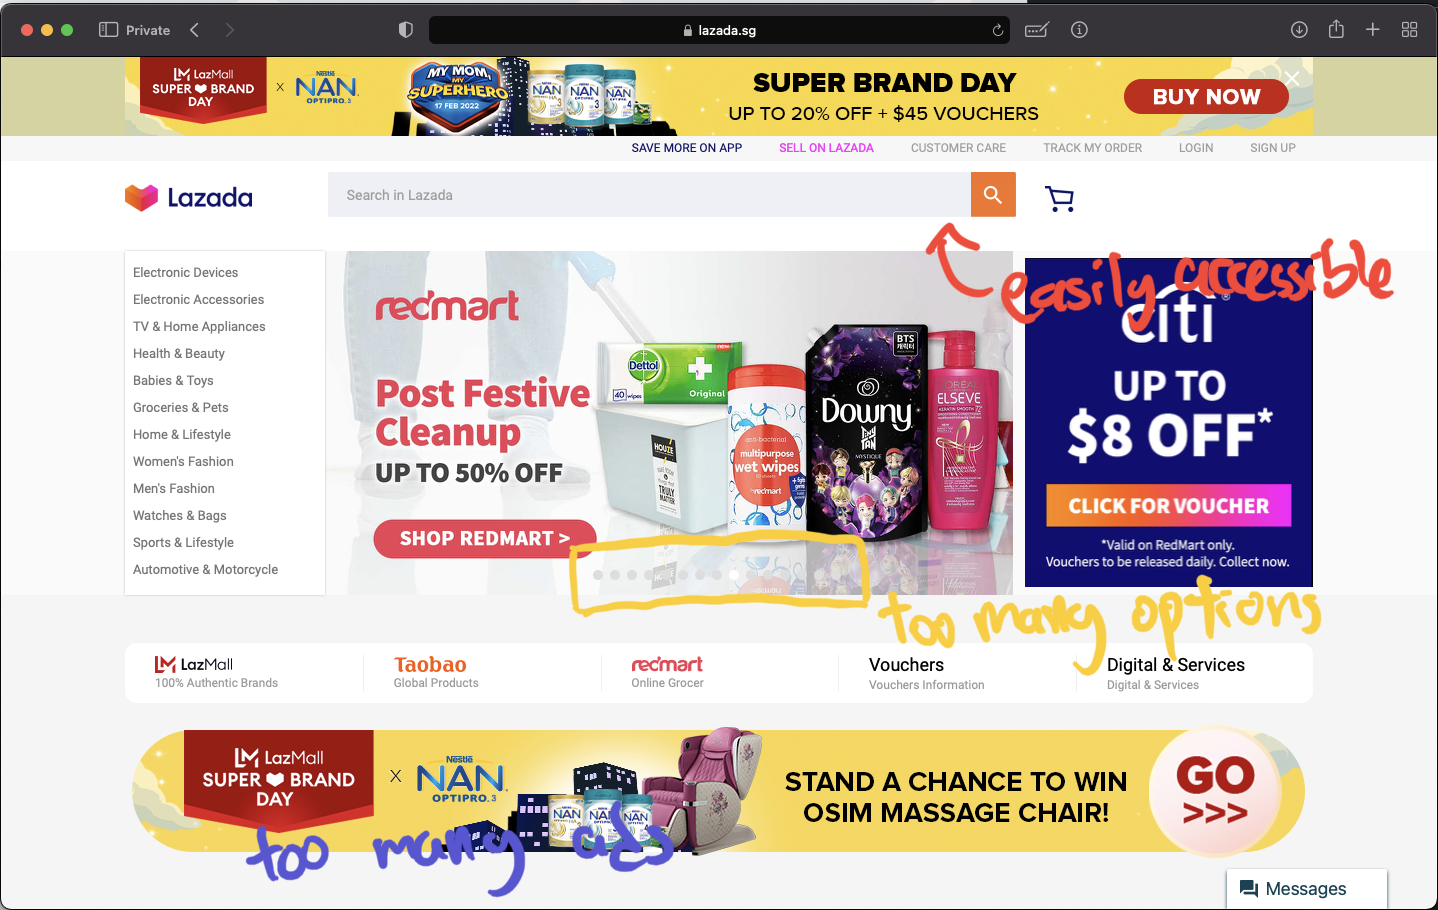Close the top Super Brand Day banner
1438x910 pixels.
pyautogui.click(x=1292, y=78)
